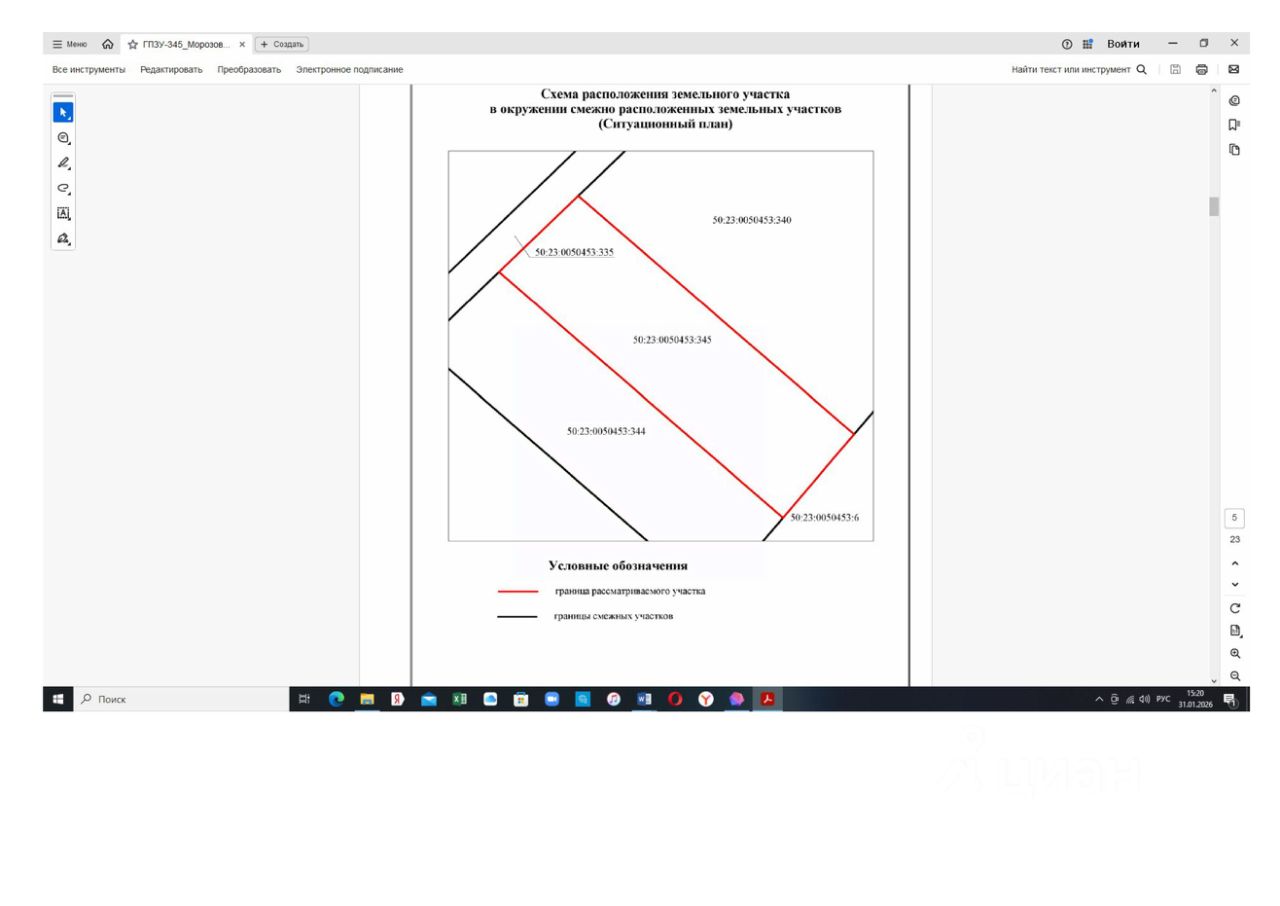Close the ГПЗУ-345 document tab
The image size is (1280, 906).
click(242, 44)
